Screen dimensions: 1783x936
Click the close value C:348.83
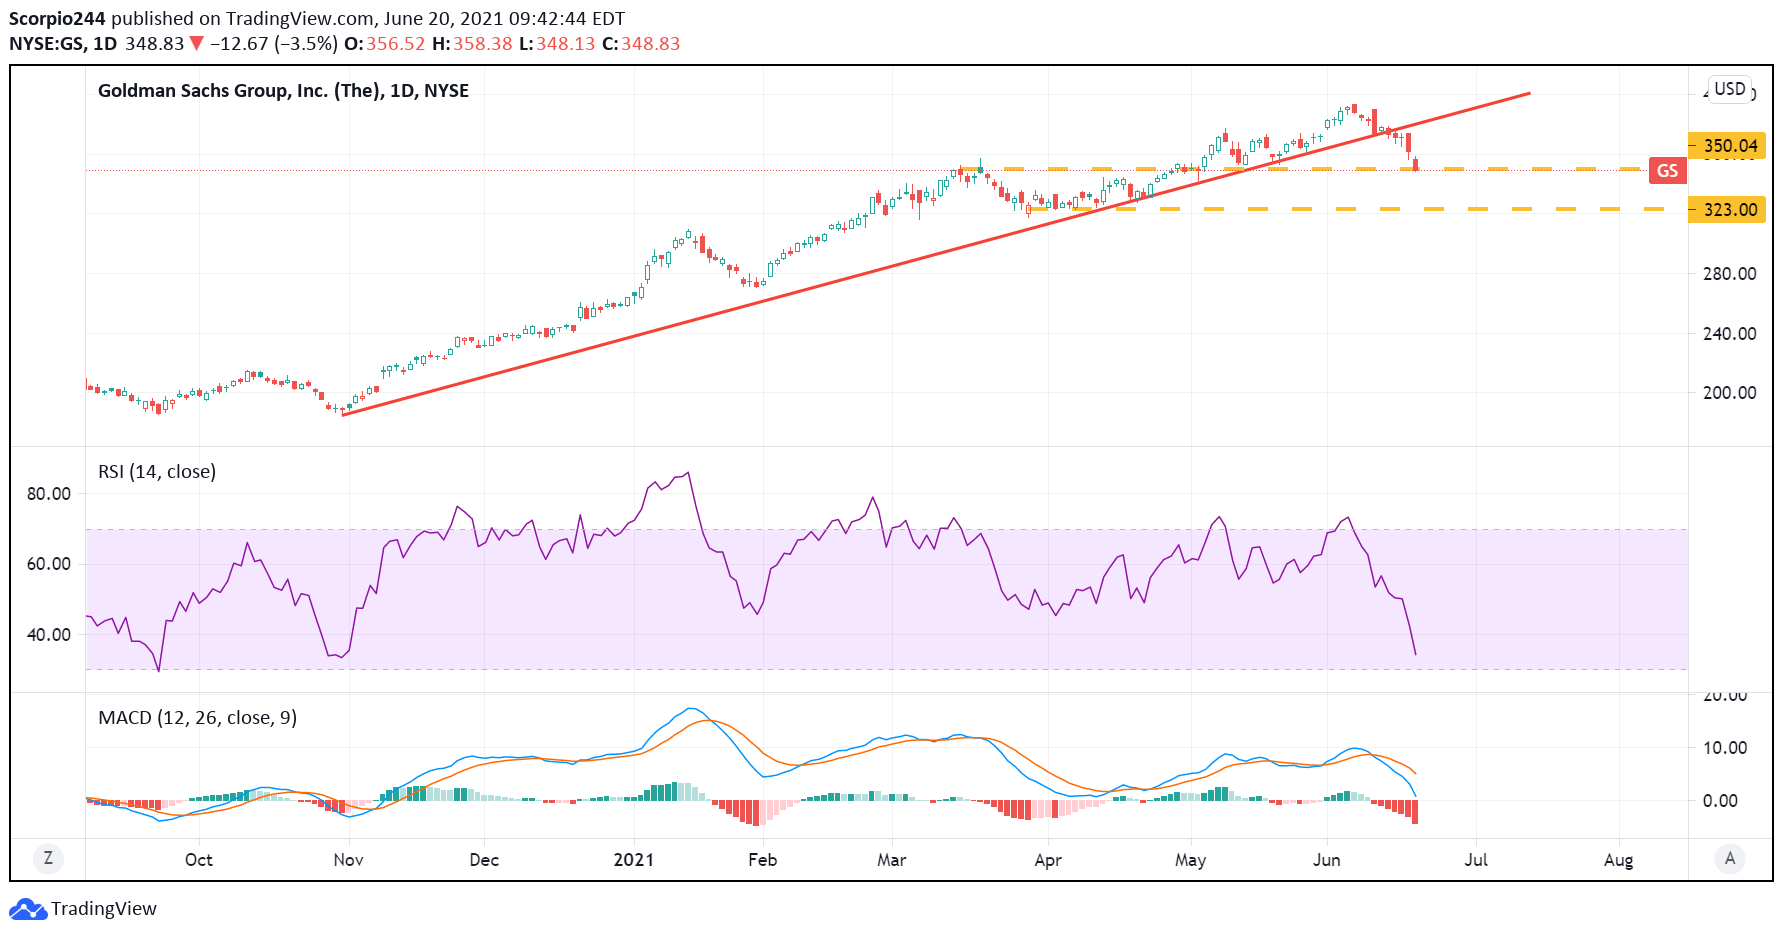pos(641,44)
